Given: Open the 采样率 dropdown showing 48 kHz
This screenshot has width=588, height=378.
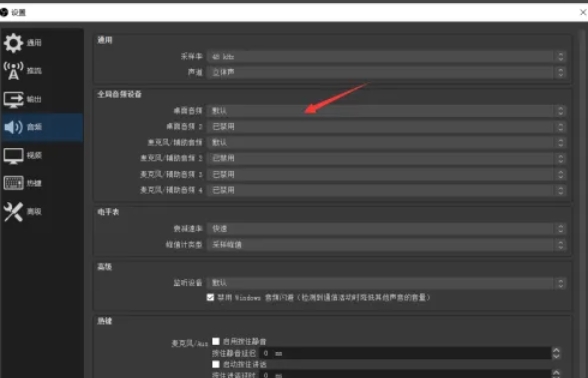Looking at the screenshot, I should click(386, 57).
